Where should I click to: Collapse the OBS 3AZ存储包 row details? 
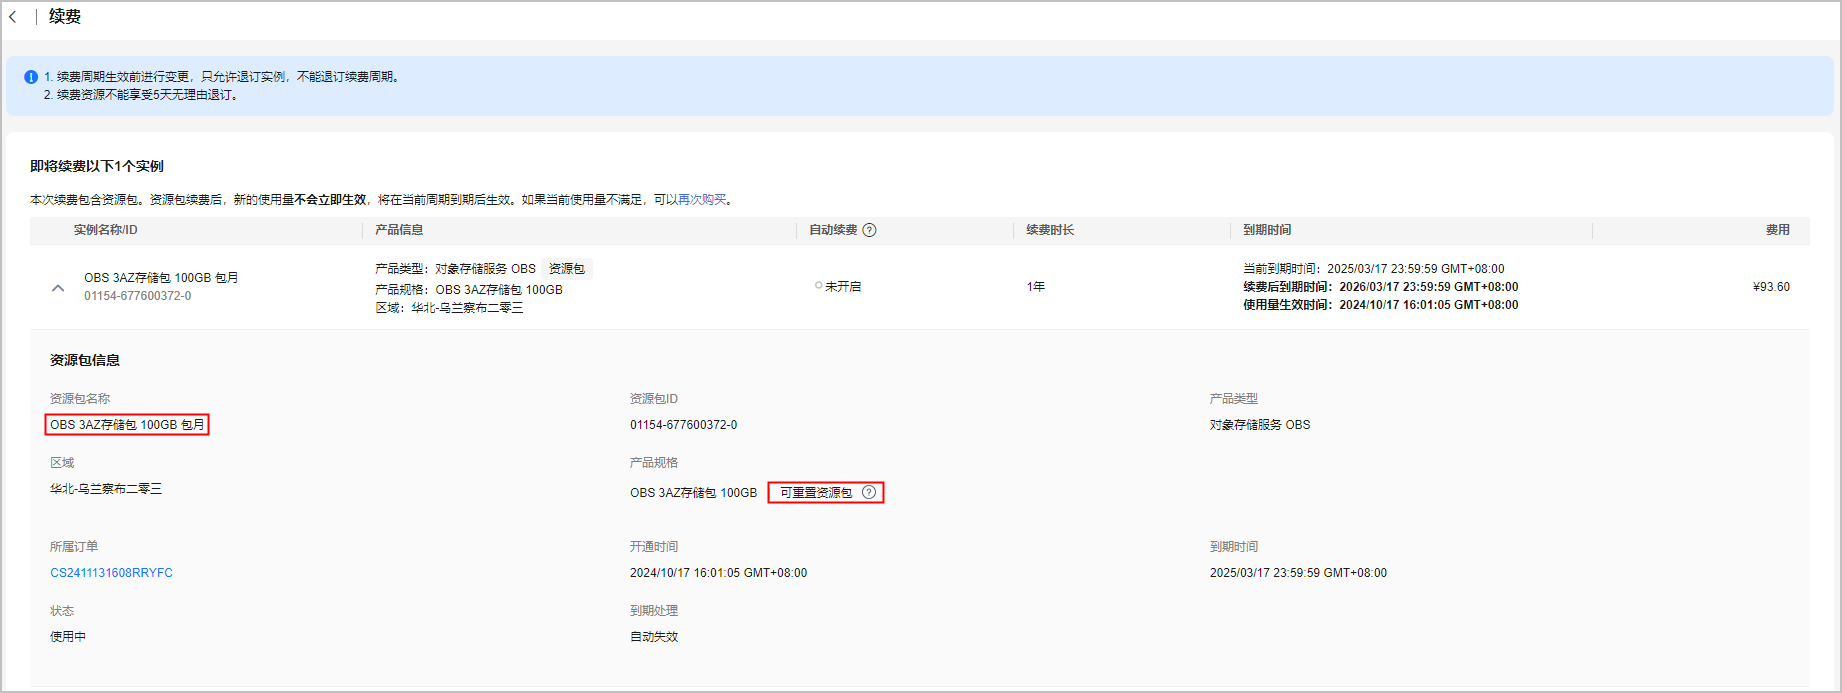point(58,288)
